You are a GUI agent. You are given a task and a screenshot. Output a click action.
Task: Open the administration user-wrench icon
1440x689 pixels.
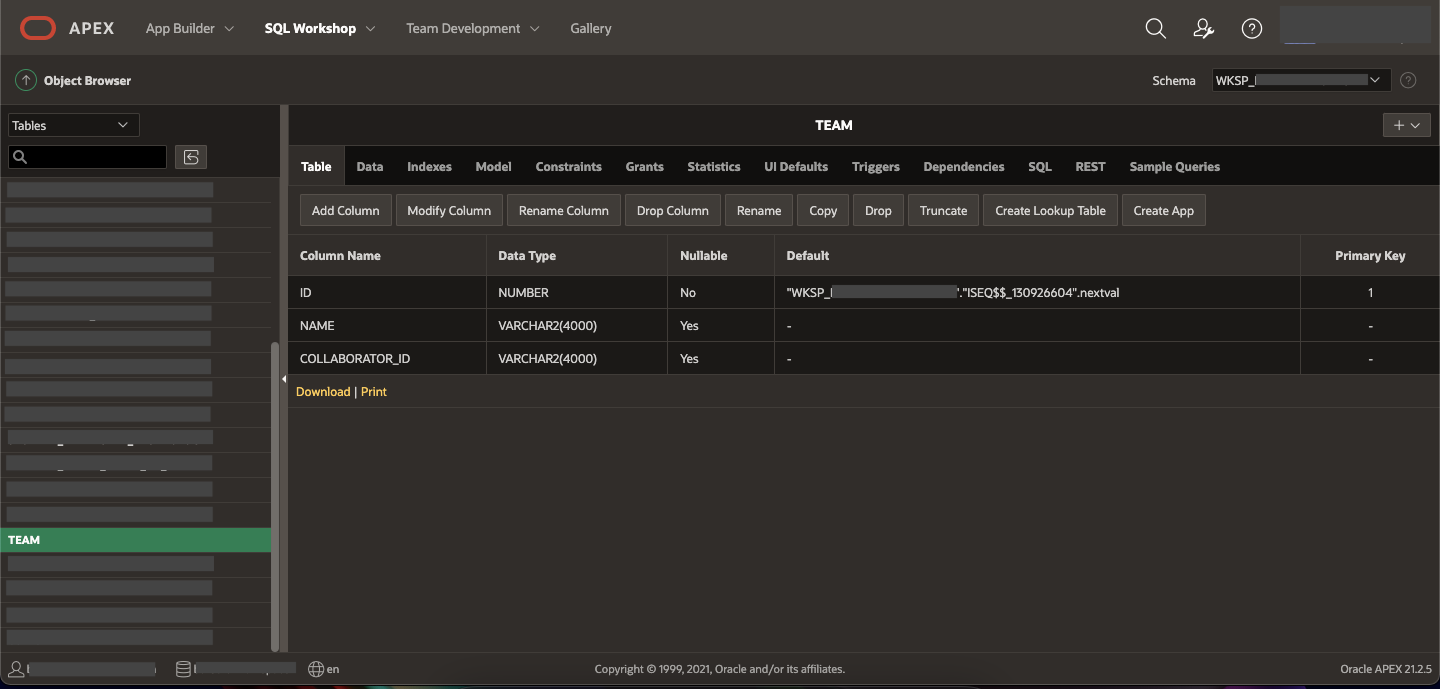pyautogui.click(x=1204, y=28)
